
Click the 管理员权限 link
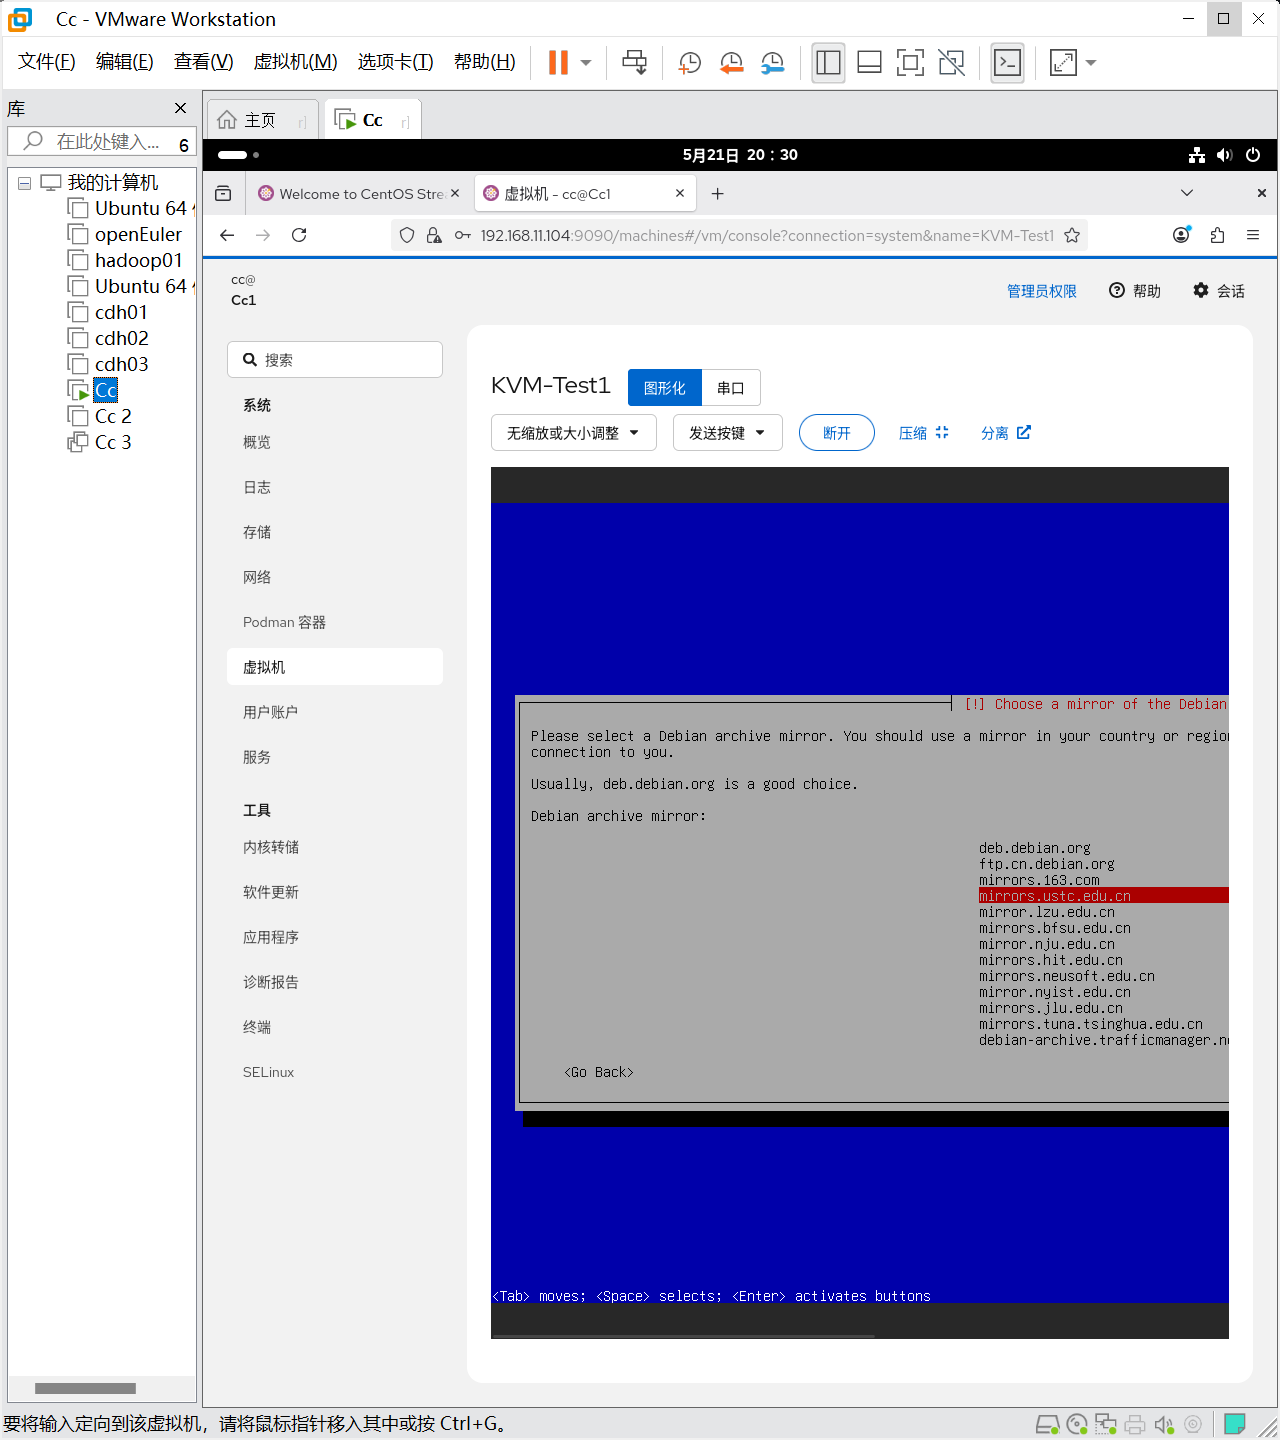coord(1042,291)
